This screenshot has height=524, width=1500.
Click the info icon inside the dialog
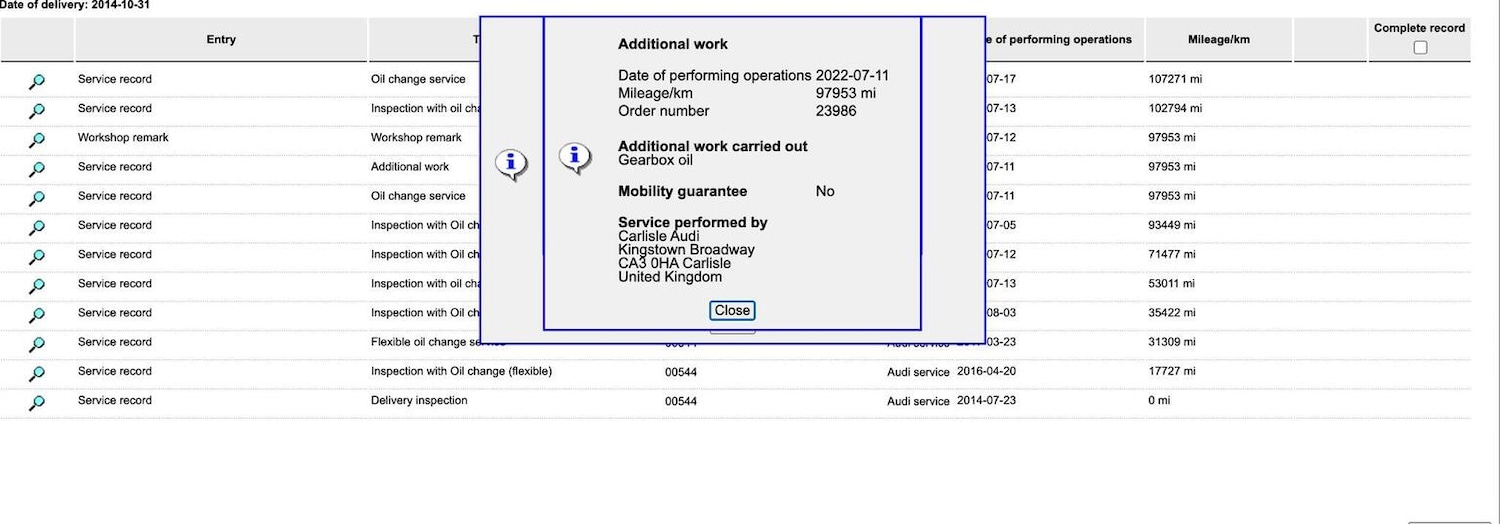[574, 158]
